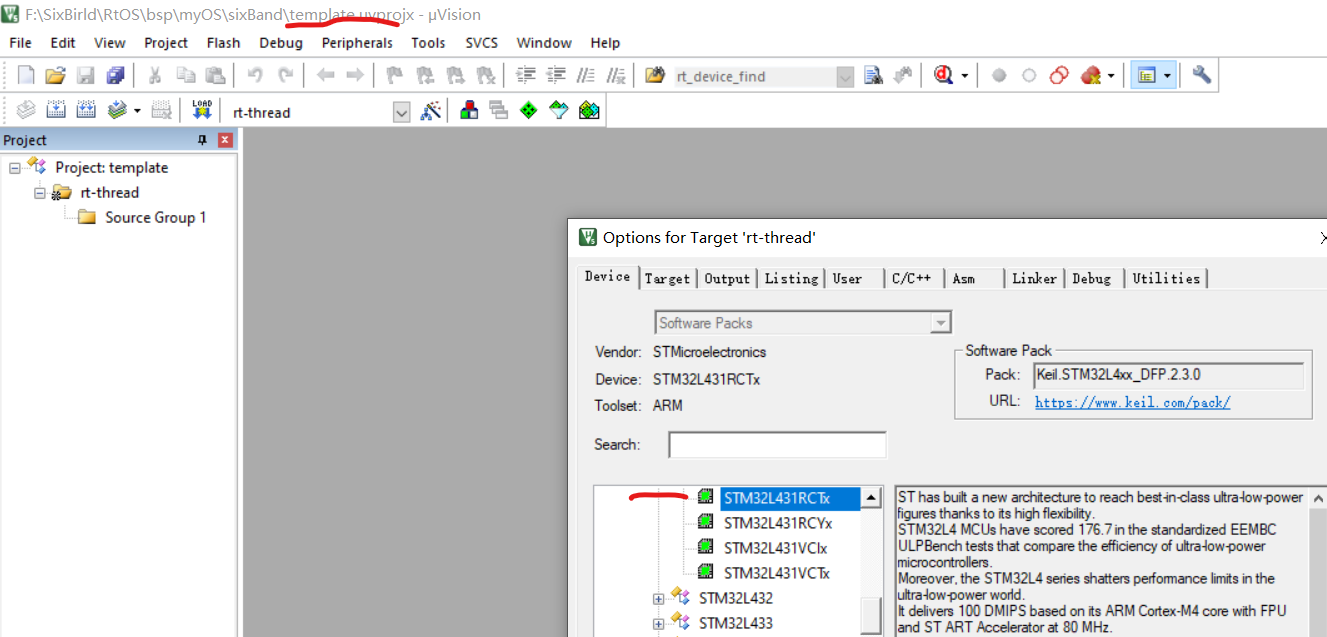This screenshot has width=1327, height=637.
Task: Select STM32L431RCYx in device list
Action: pyautogui.click(x=778, y=523)
